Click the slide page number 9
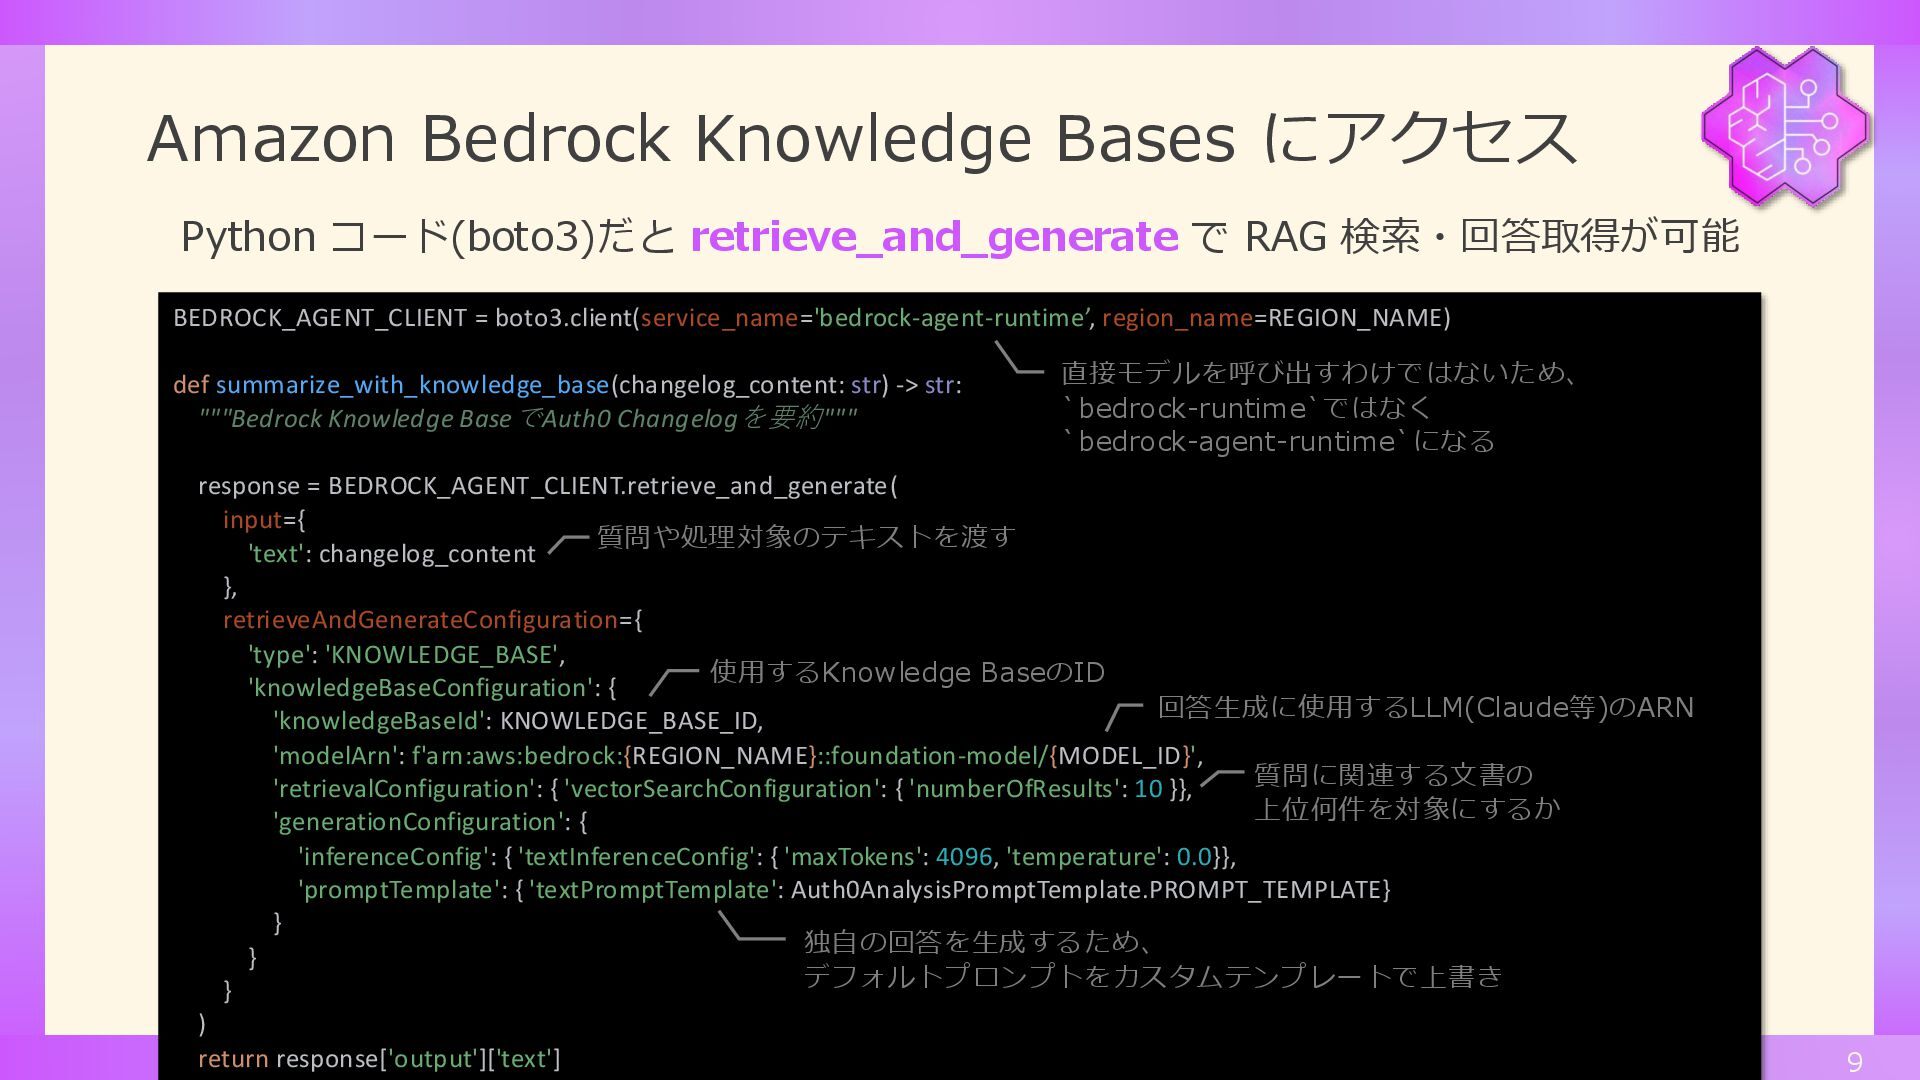 tap(1854, 1062)
